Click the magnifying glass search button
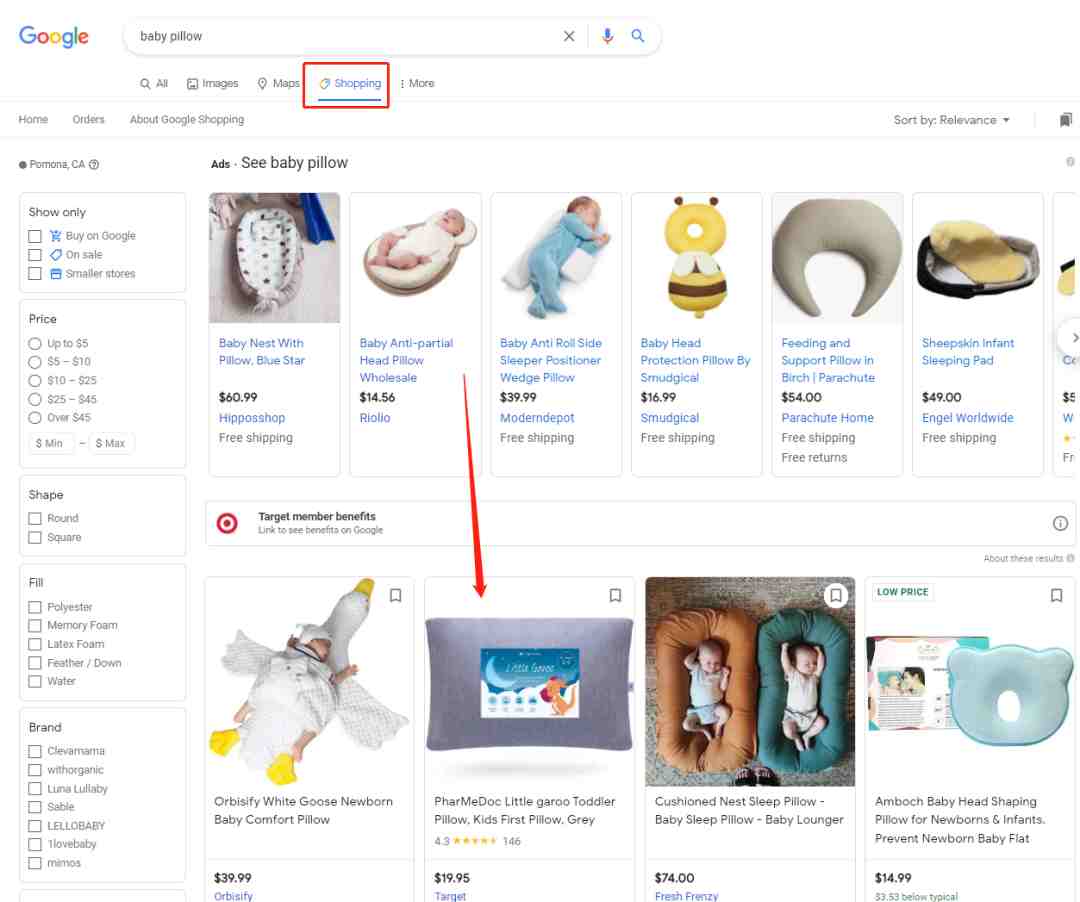The height and width of the screenshot is (902, 1080). pyautogui.click(x=638, y=36)
